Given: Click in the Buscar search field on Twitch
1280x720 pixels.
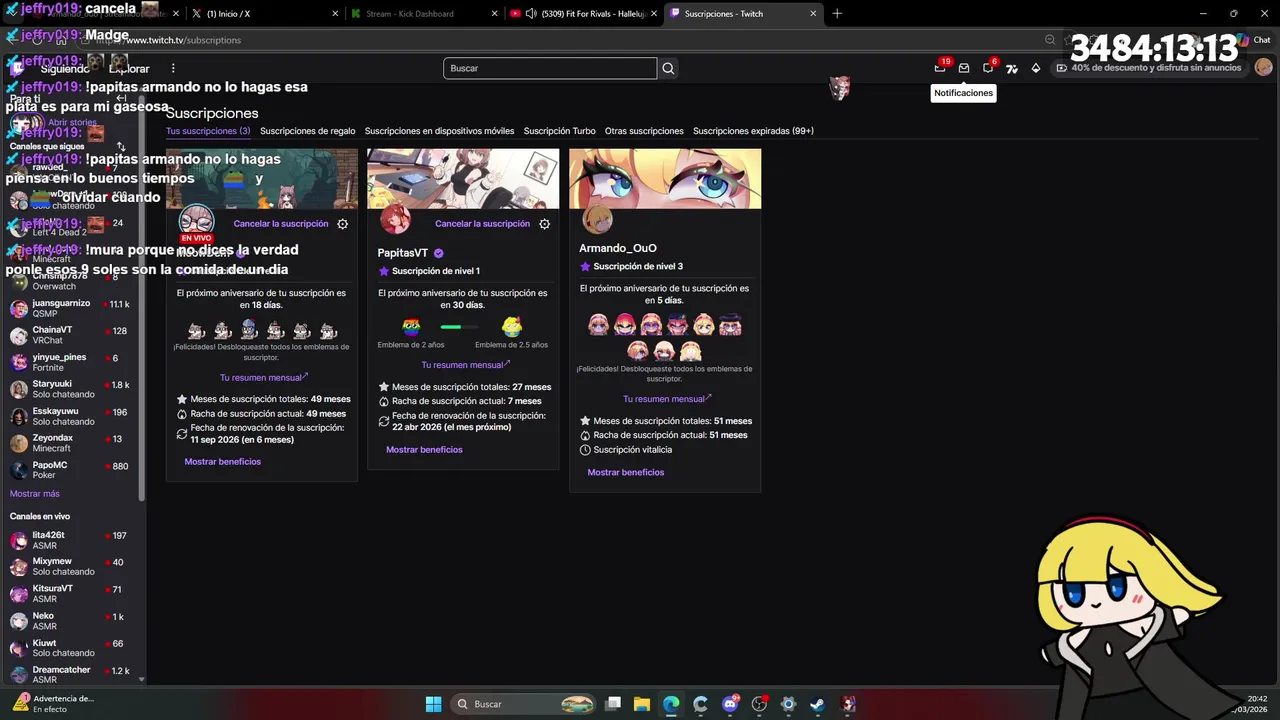Looking at the screenshot, I should [550, 68].
